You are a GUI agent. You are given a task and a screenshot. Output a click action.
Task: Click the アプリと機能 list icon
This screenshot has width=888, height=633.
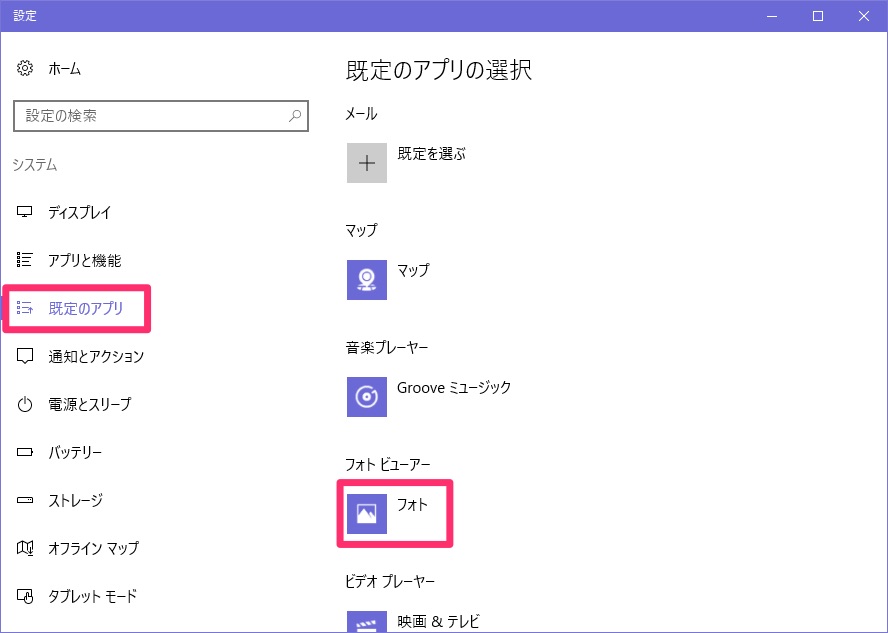click(24, 260)
